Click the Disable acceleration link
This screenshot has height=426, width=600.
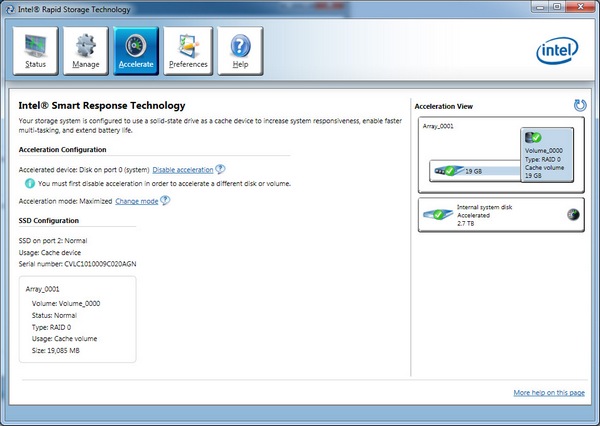click(183, 170)
